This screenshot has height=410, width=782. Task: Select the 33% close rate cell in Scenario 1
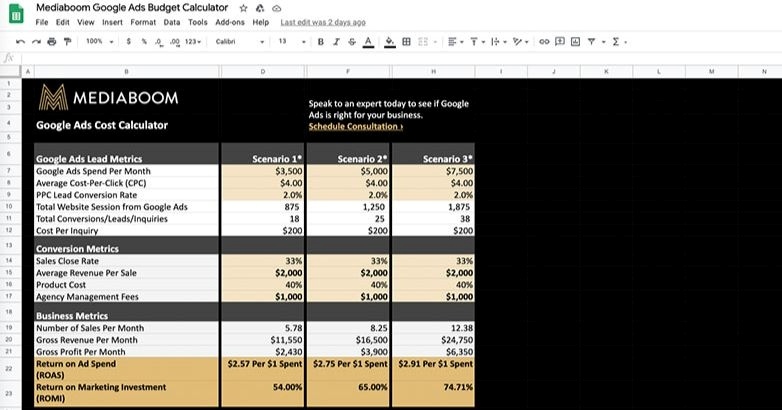tap(262, 260)
